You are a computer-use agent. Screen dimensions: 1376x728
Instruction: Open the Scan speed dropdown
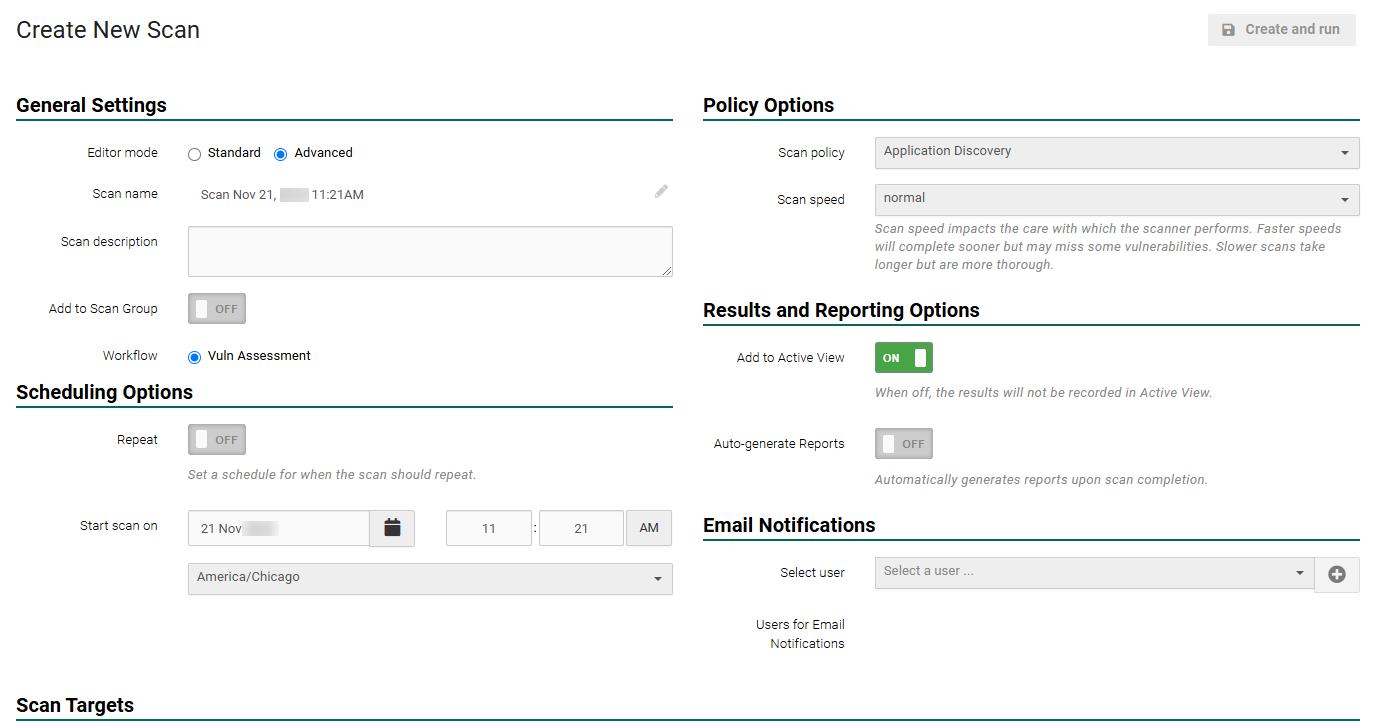(1117, 200)
